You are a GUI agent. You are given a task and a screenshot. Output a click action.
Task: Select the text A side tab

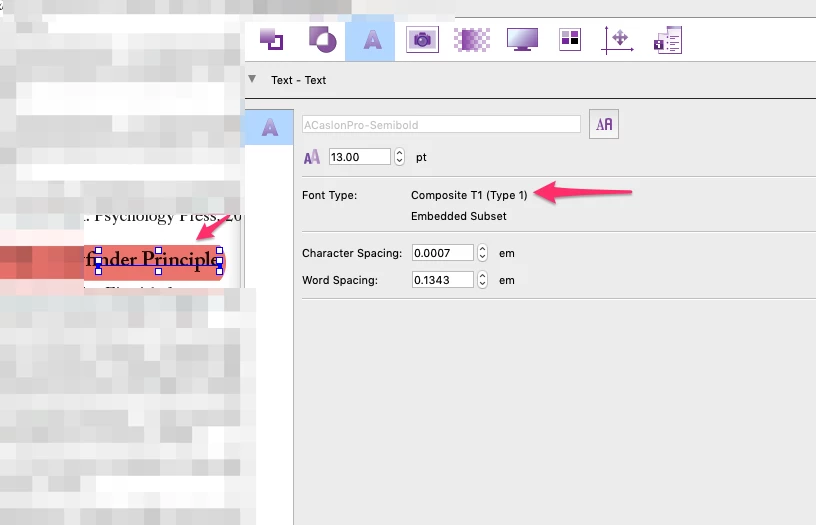(x=270, y=127)
